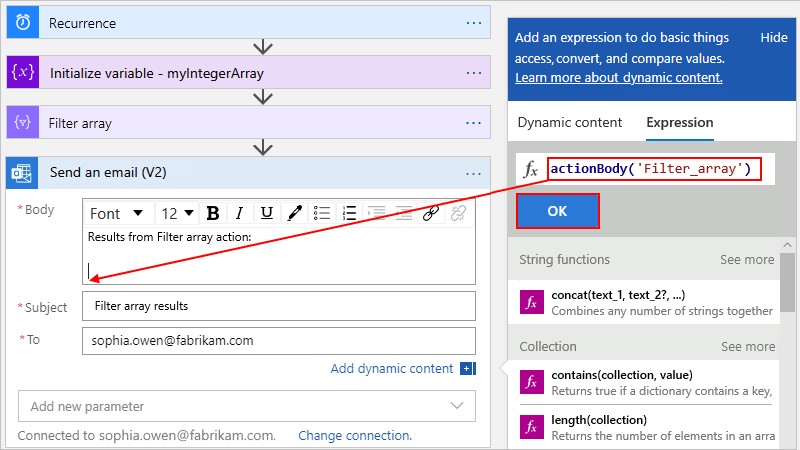Select the Expression tab

pos(680,122)
